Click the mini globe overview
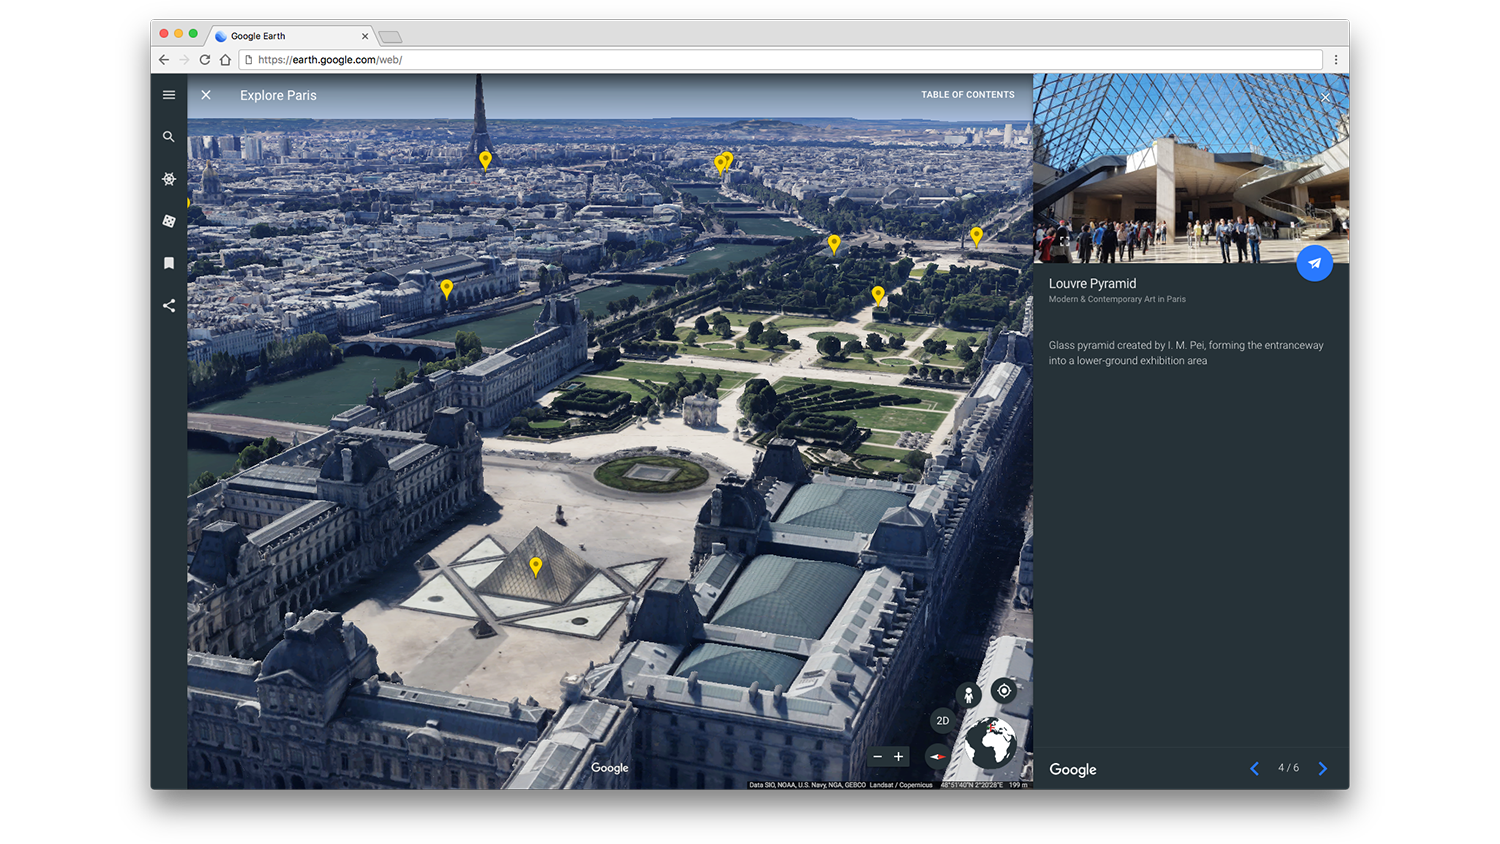 tap(991, 742)
